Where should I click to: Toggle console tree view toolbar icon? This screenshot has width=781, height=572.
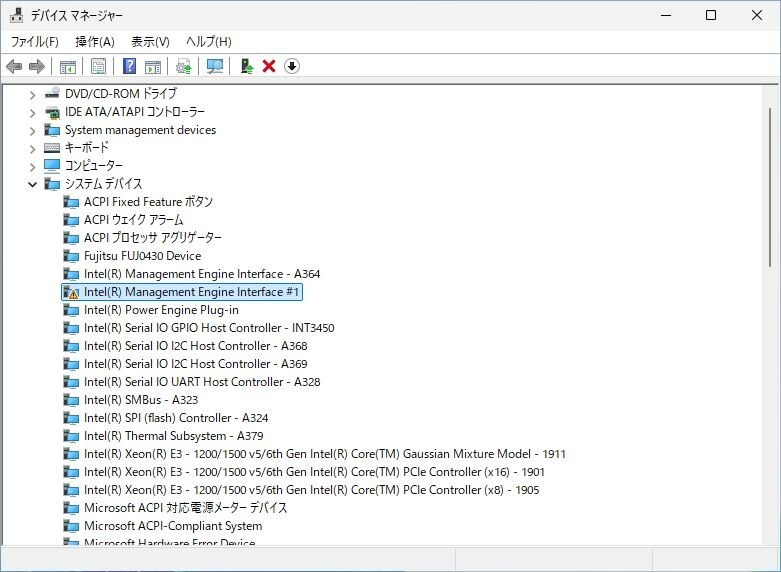(x=68, y=66)
